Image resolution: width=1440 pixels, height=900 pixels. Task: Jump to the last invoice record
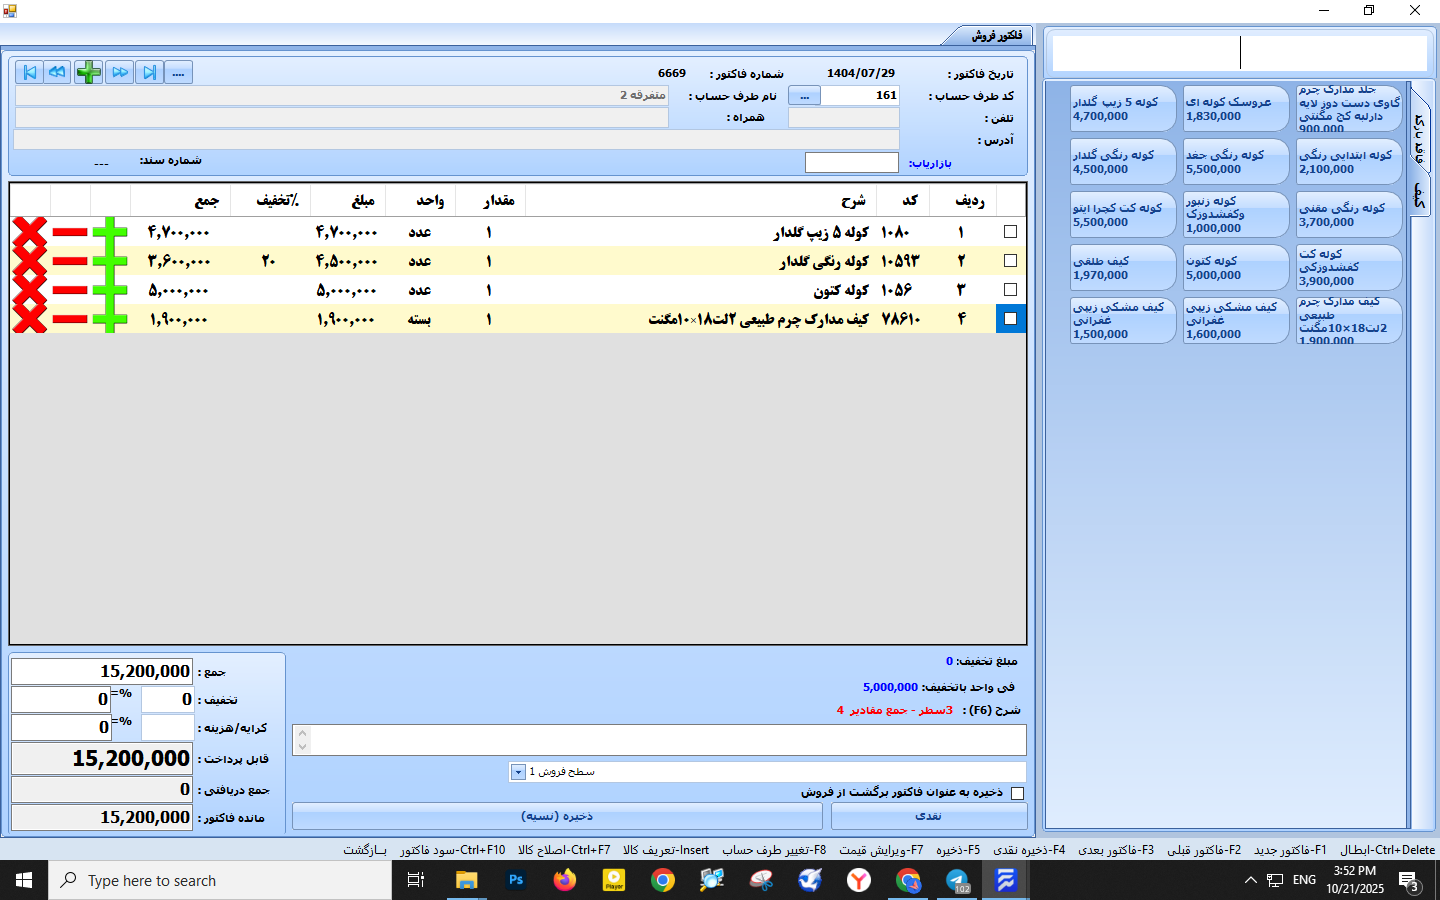(149, 72)
